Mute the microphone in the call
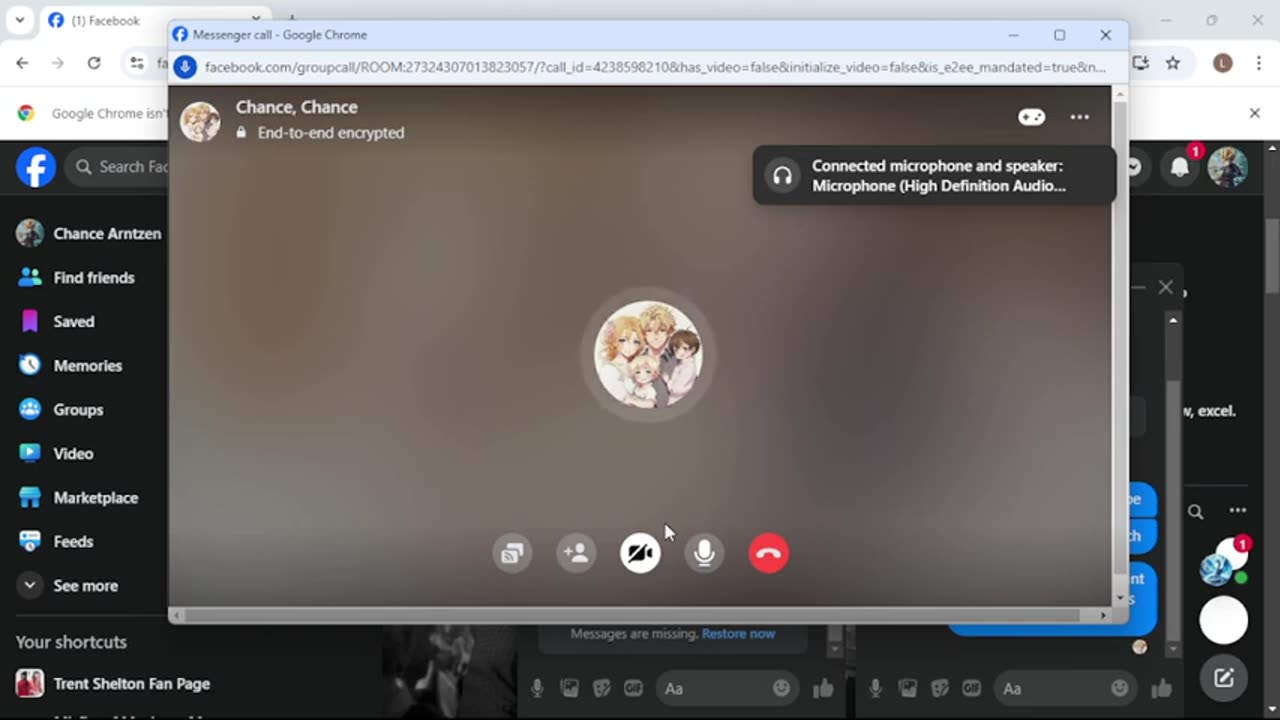The width and height of the screenshot is (1280, 720). pyautogui.click(x=704, y=553)
